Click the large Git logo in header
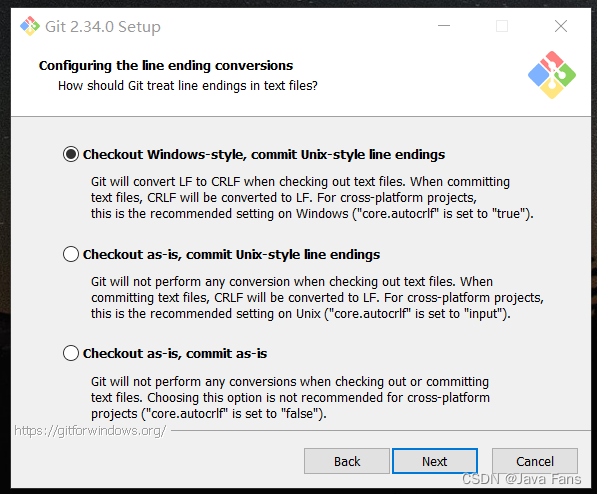 [552, 75]
